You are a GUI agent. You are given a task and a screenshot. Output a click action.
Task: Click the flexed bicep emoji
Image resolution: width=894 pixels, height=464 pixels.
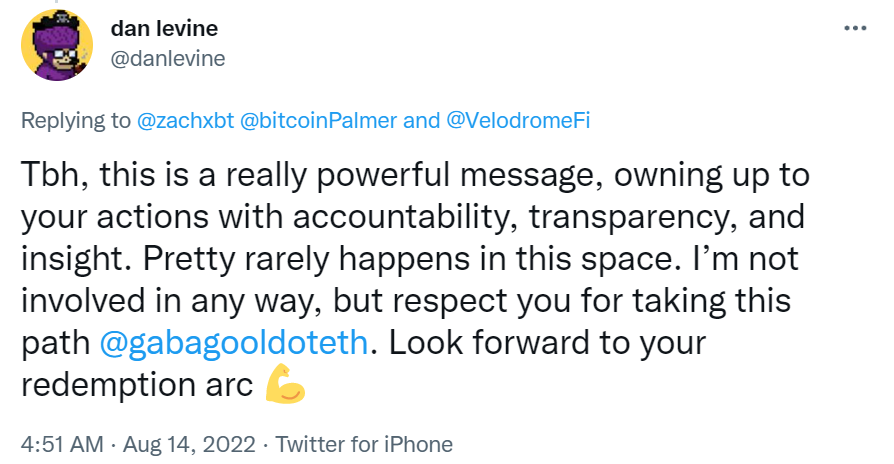tap(285, 388)
